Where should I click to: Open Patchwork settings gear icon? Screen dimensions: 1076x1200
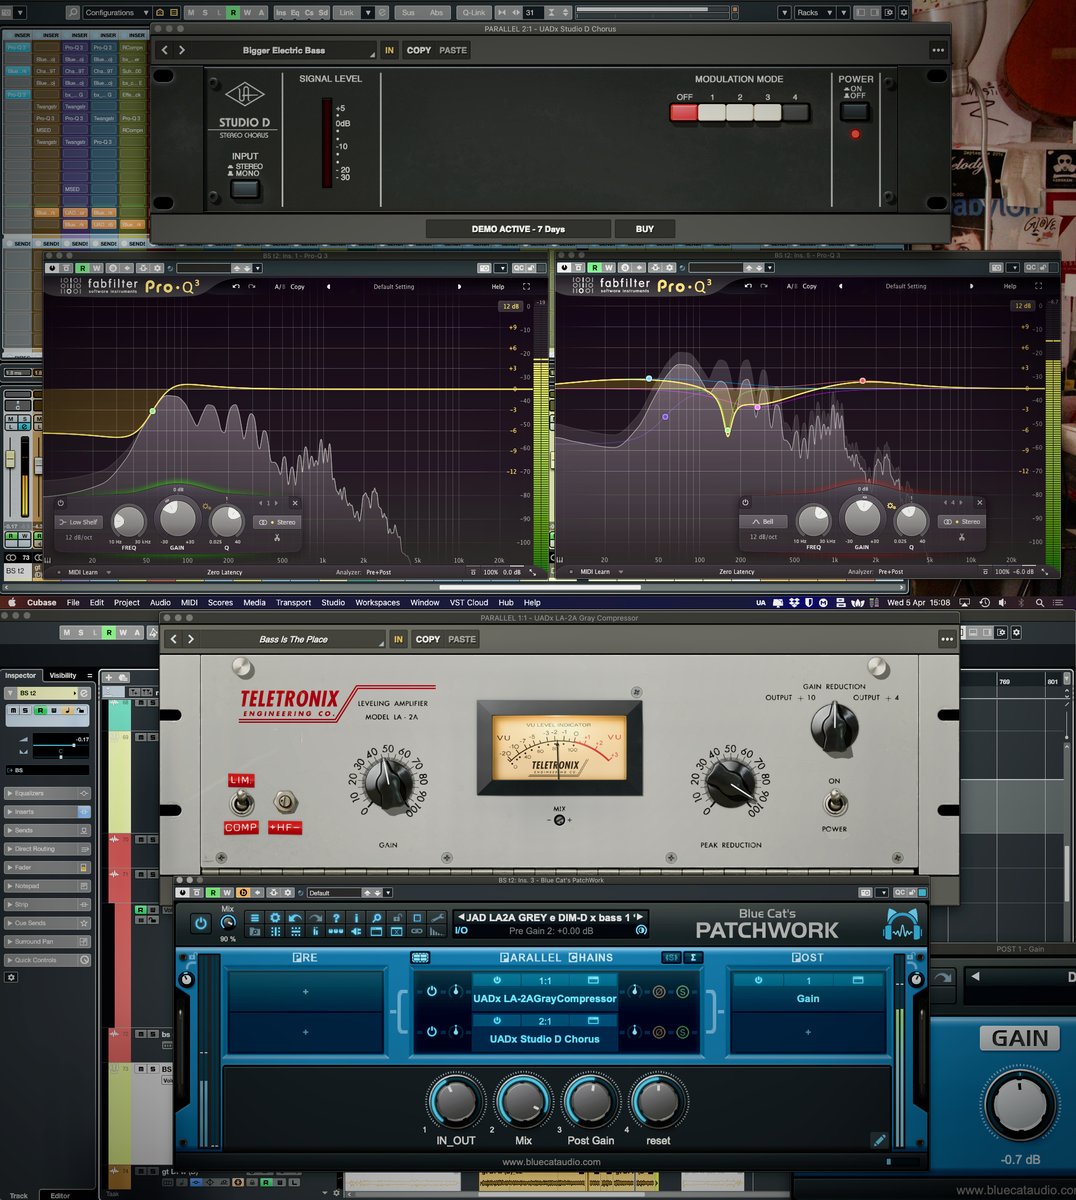click(275, 918)
